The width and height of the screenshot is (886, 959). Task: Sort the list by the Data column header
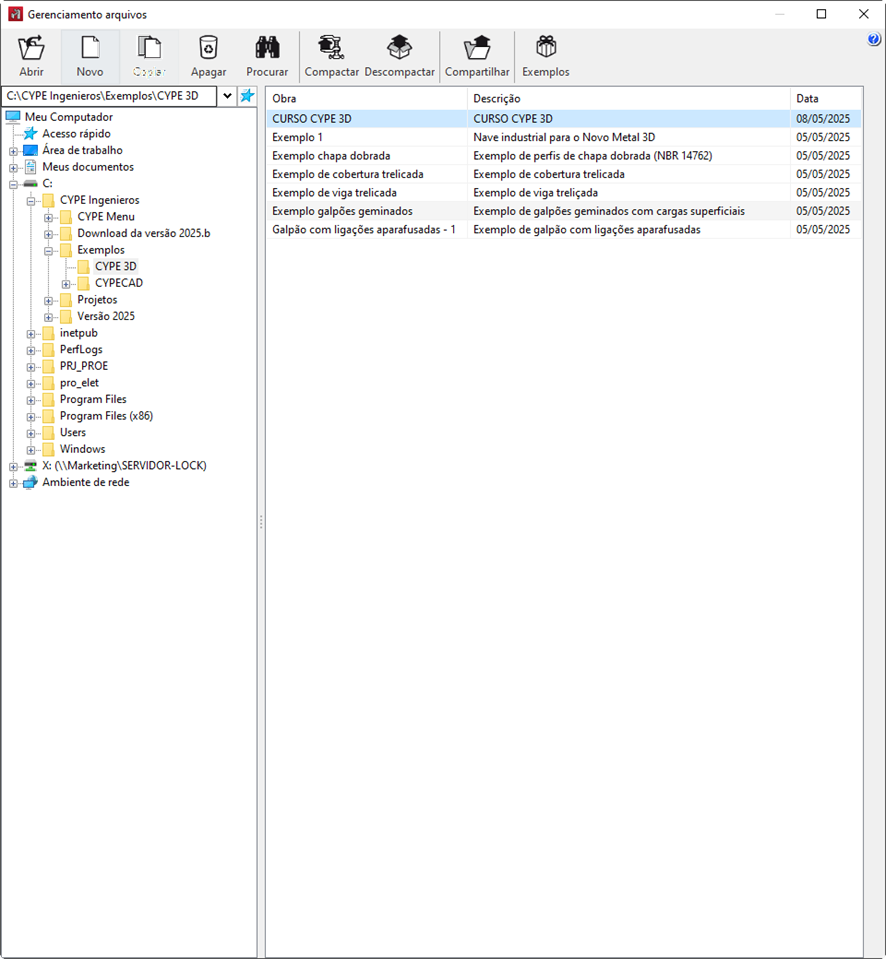826,98
